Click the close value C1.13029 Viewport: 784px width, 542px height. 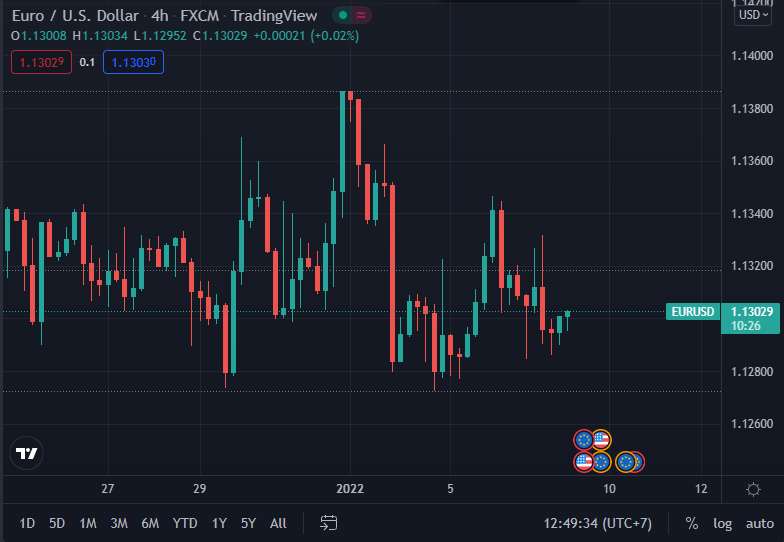point(220,36)
